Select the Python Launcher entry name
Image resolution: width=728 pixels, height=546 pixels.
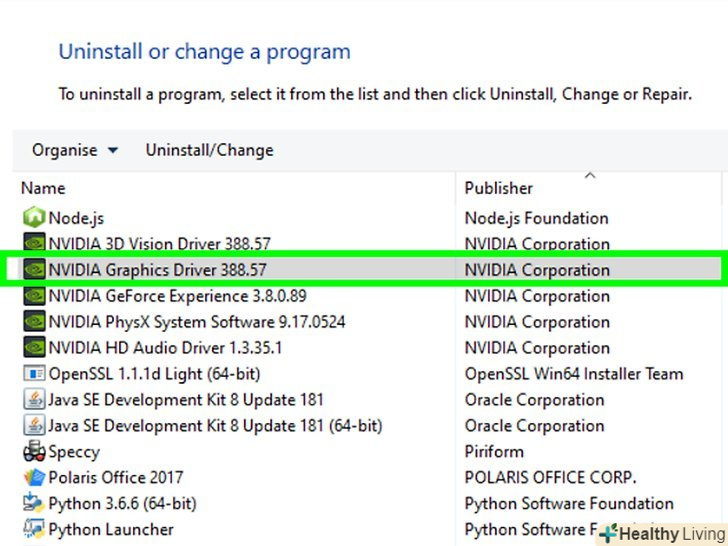click(x=111, y=530)
